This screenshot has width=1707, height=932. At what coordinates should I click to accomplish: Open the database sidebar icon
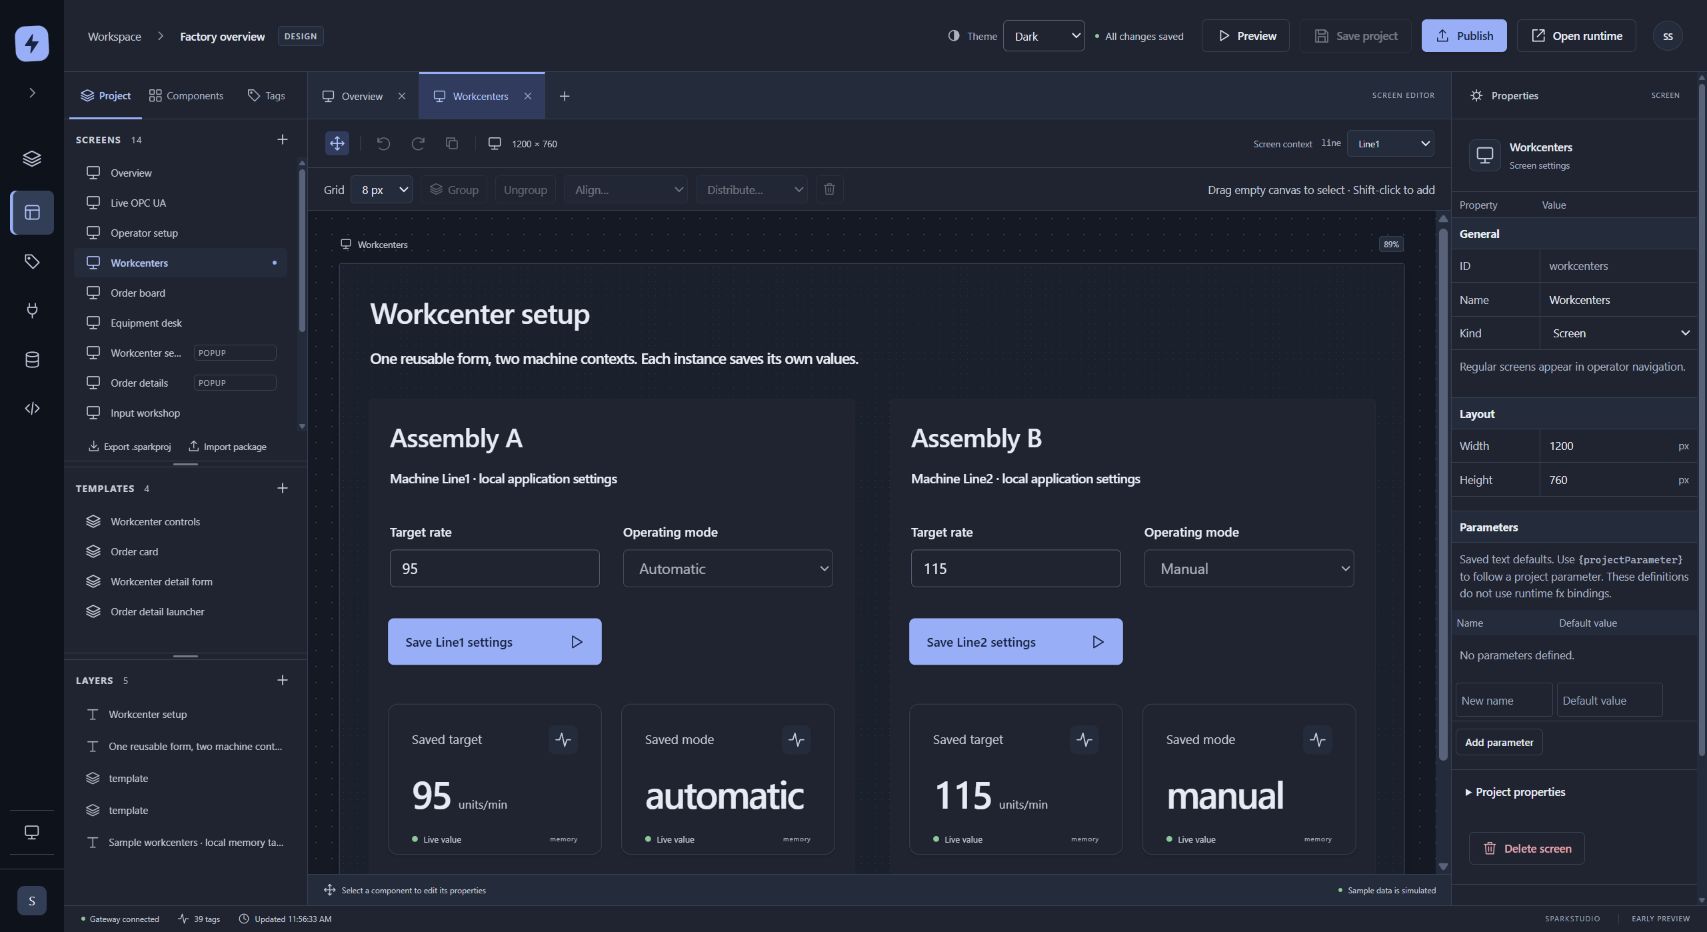point(32,360)
